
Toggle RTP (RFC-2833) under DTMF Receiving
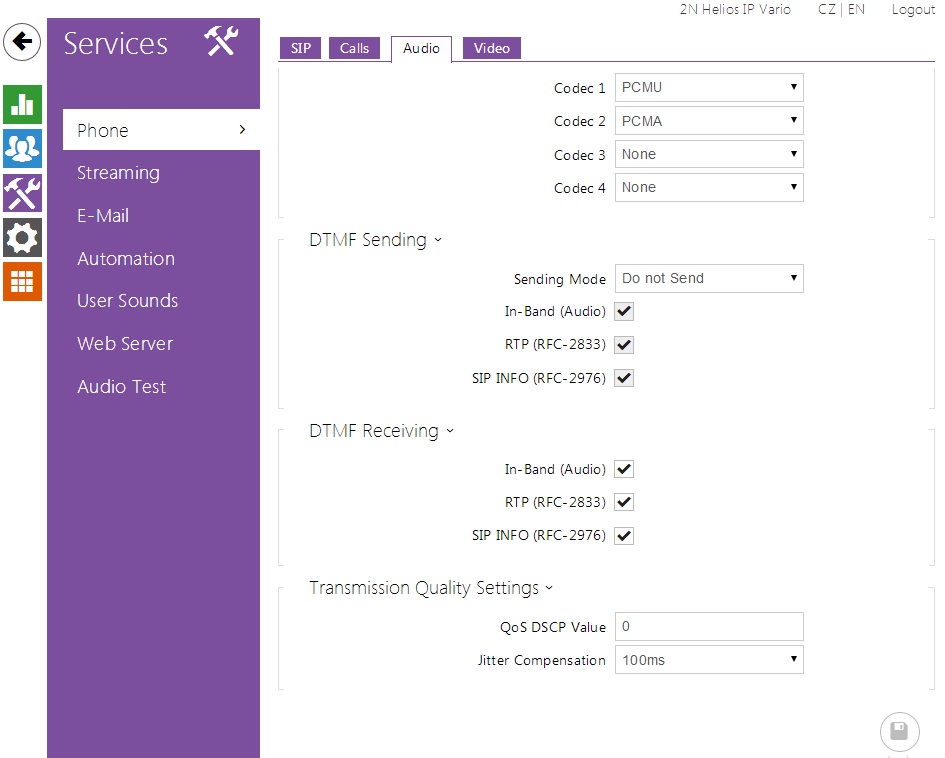click(x=624, y=502)
